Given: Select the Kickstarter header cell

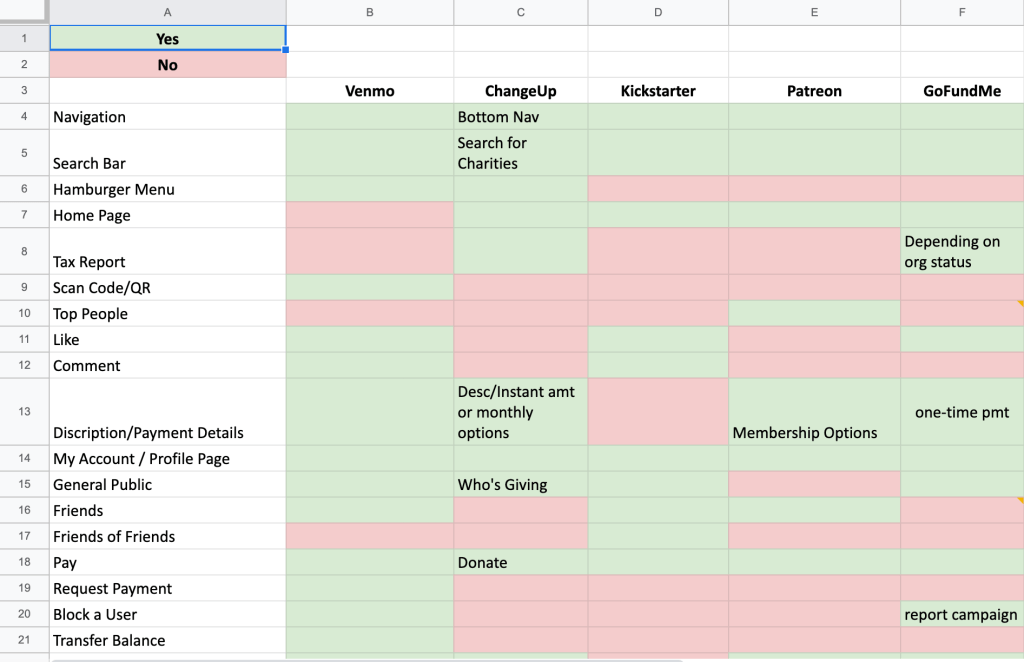Looking at the screenshot, I should pos(657,91).
